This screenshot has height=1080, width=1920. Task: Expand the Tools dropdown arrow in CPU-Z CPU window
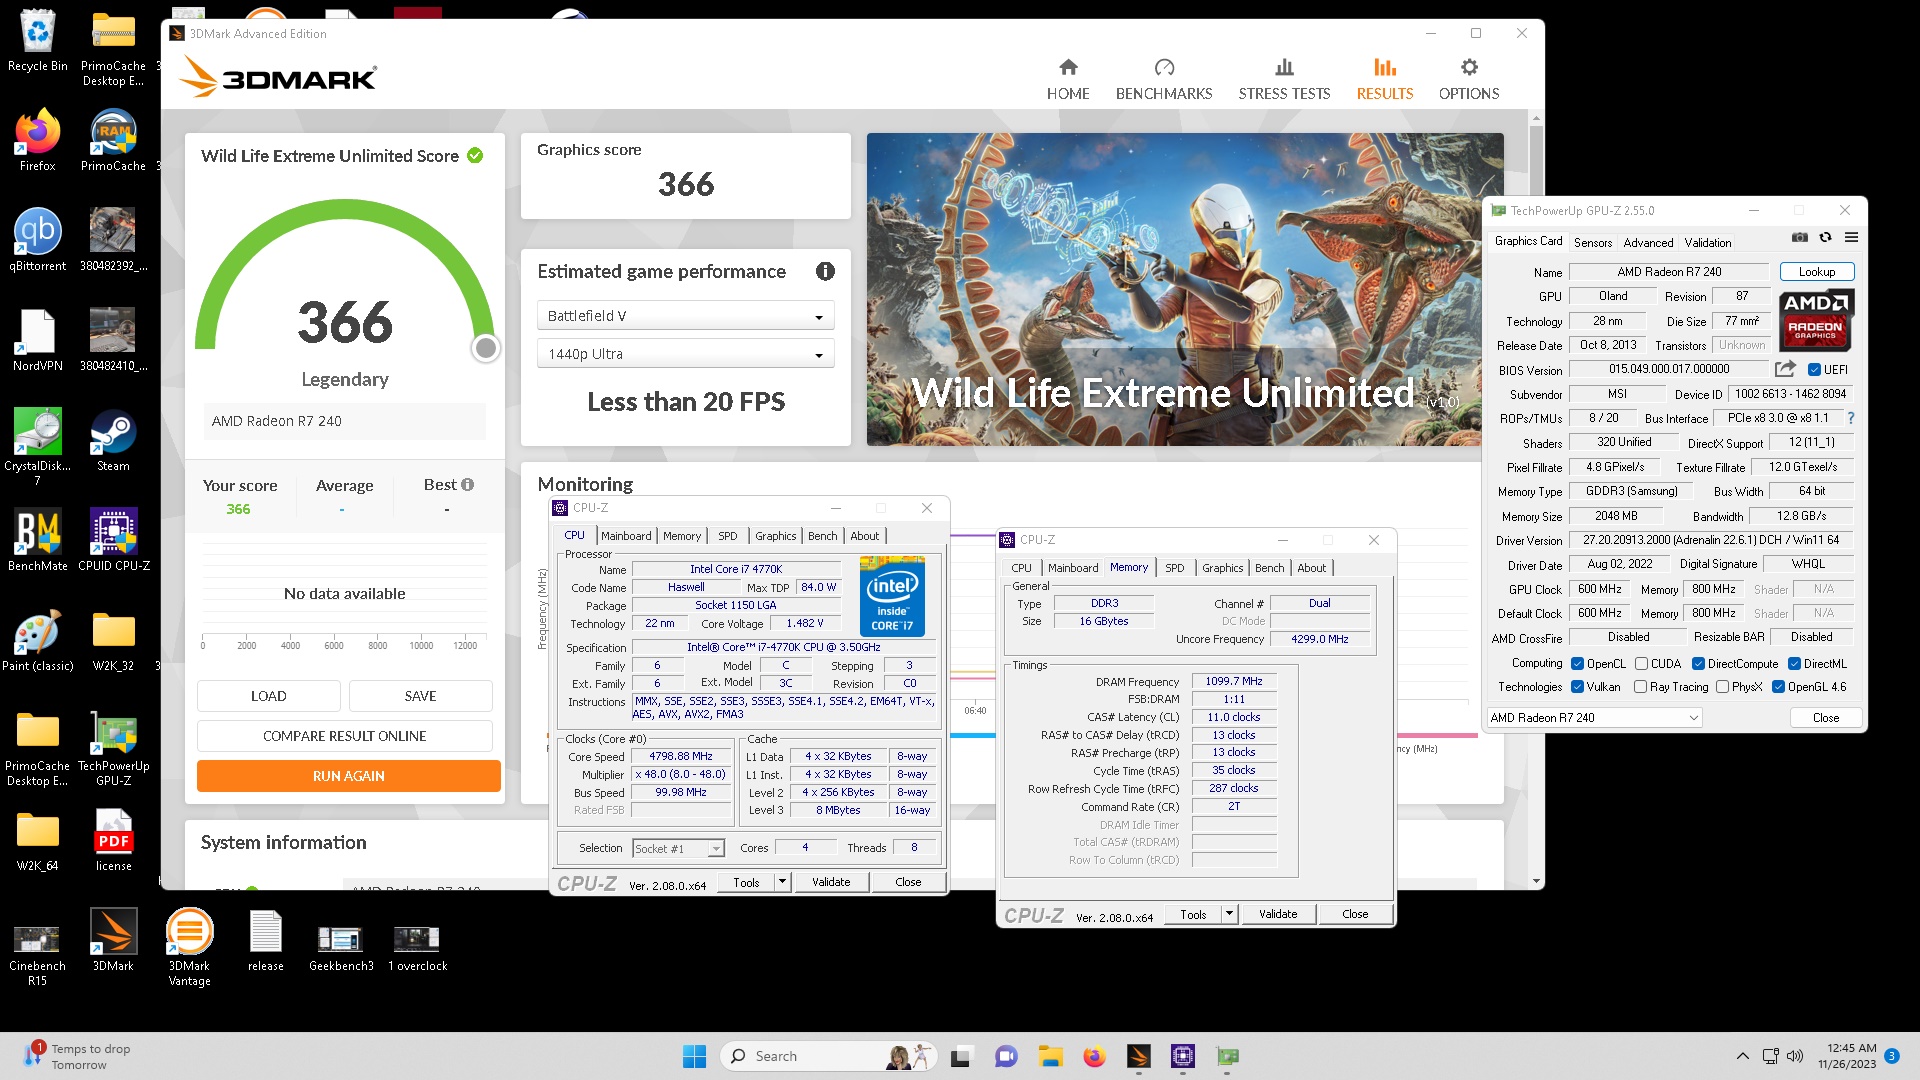[x=782, y=882]
